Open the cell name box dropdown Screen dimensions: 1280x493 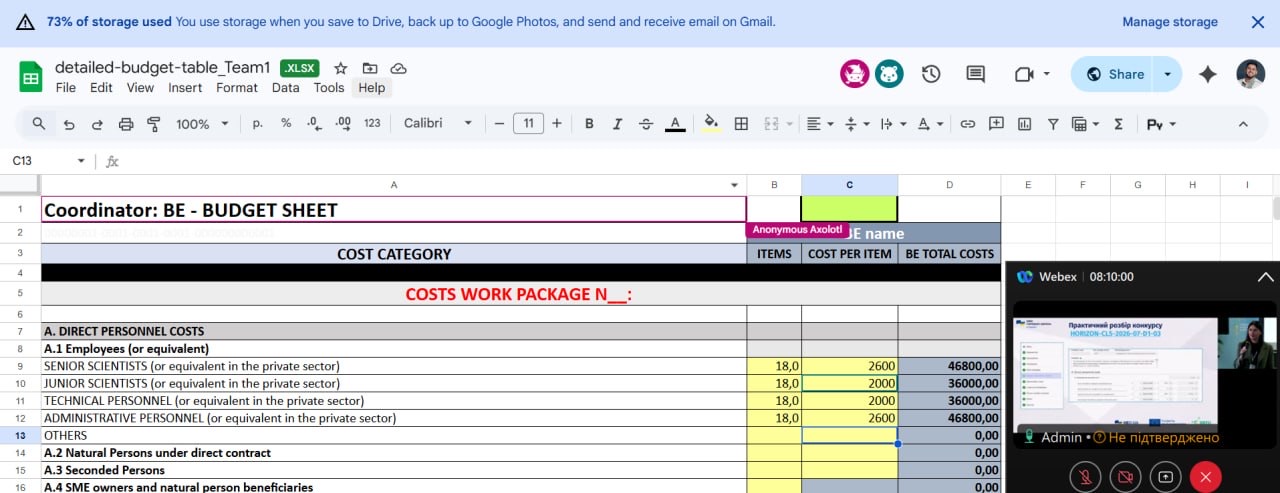click(x=81, y=161)
